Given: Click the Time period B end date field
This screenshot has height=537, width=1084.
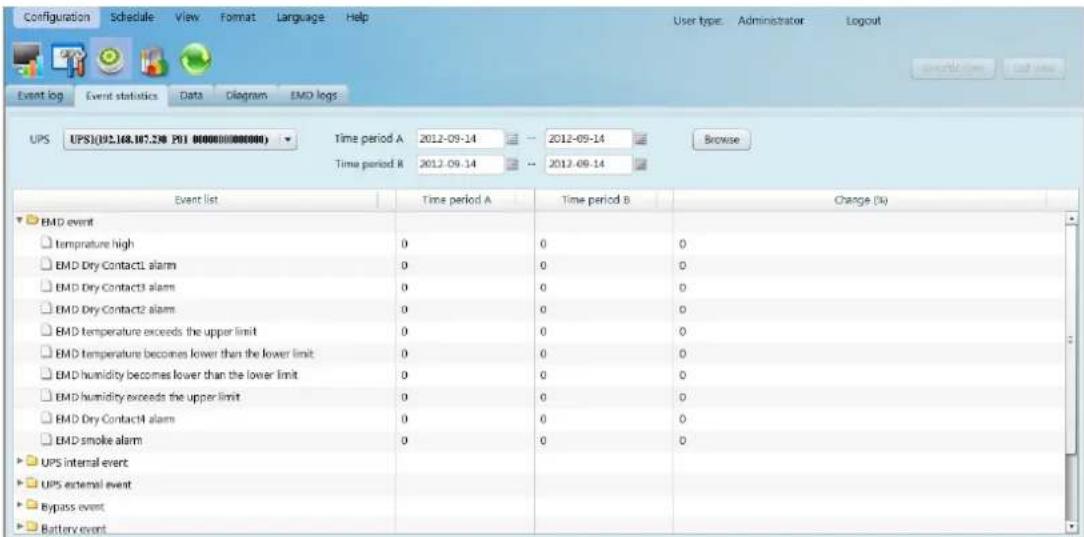Looking at the screenshot, I should pyautogui.click(x=588, y=164).
